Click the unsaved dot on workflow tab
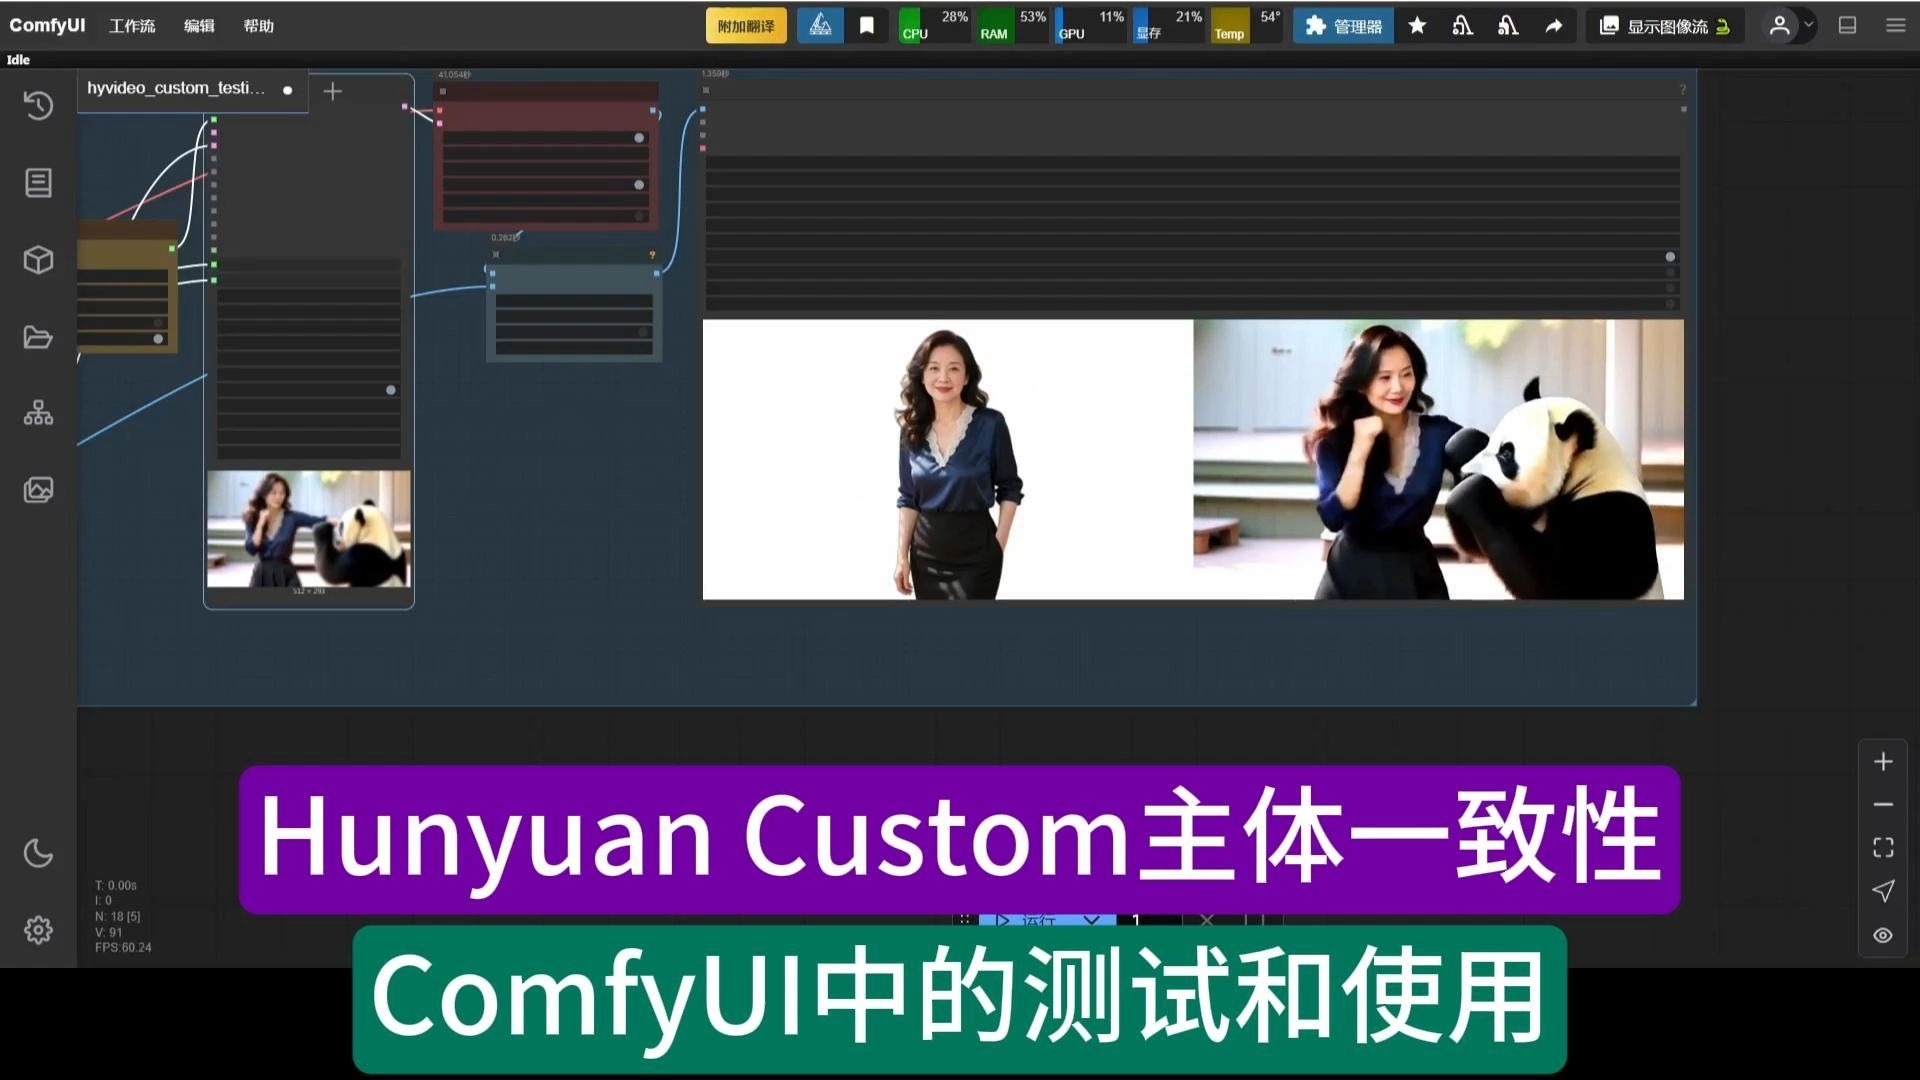The width and height of the screenshot is (1920, 1080). click(288, 90)
